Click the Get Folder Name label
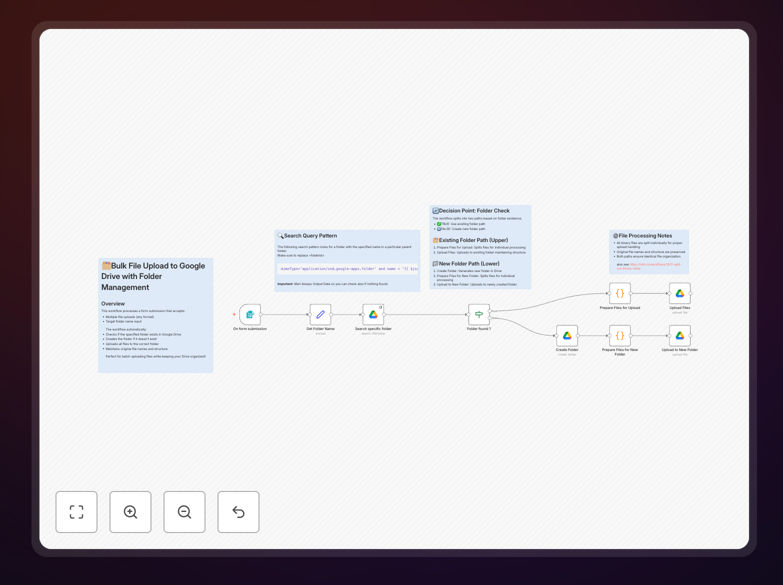 coord(320,329)
